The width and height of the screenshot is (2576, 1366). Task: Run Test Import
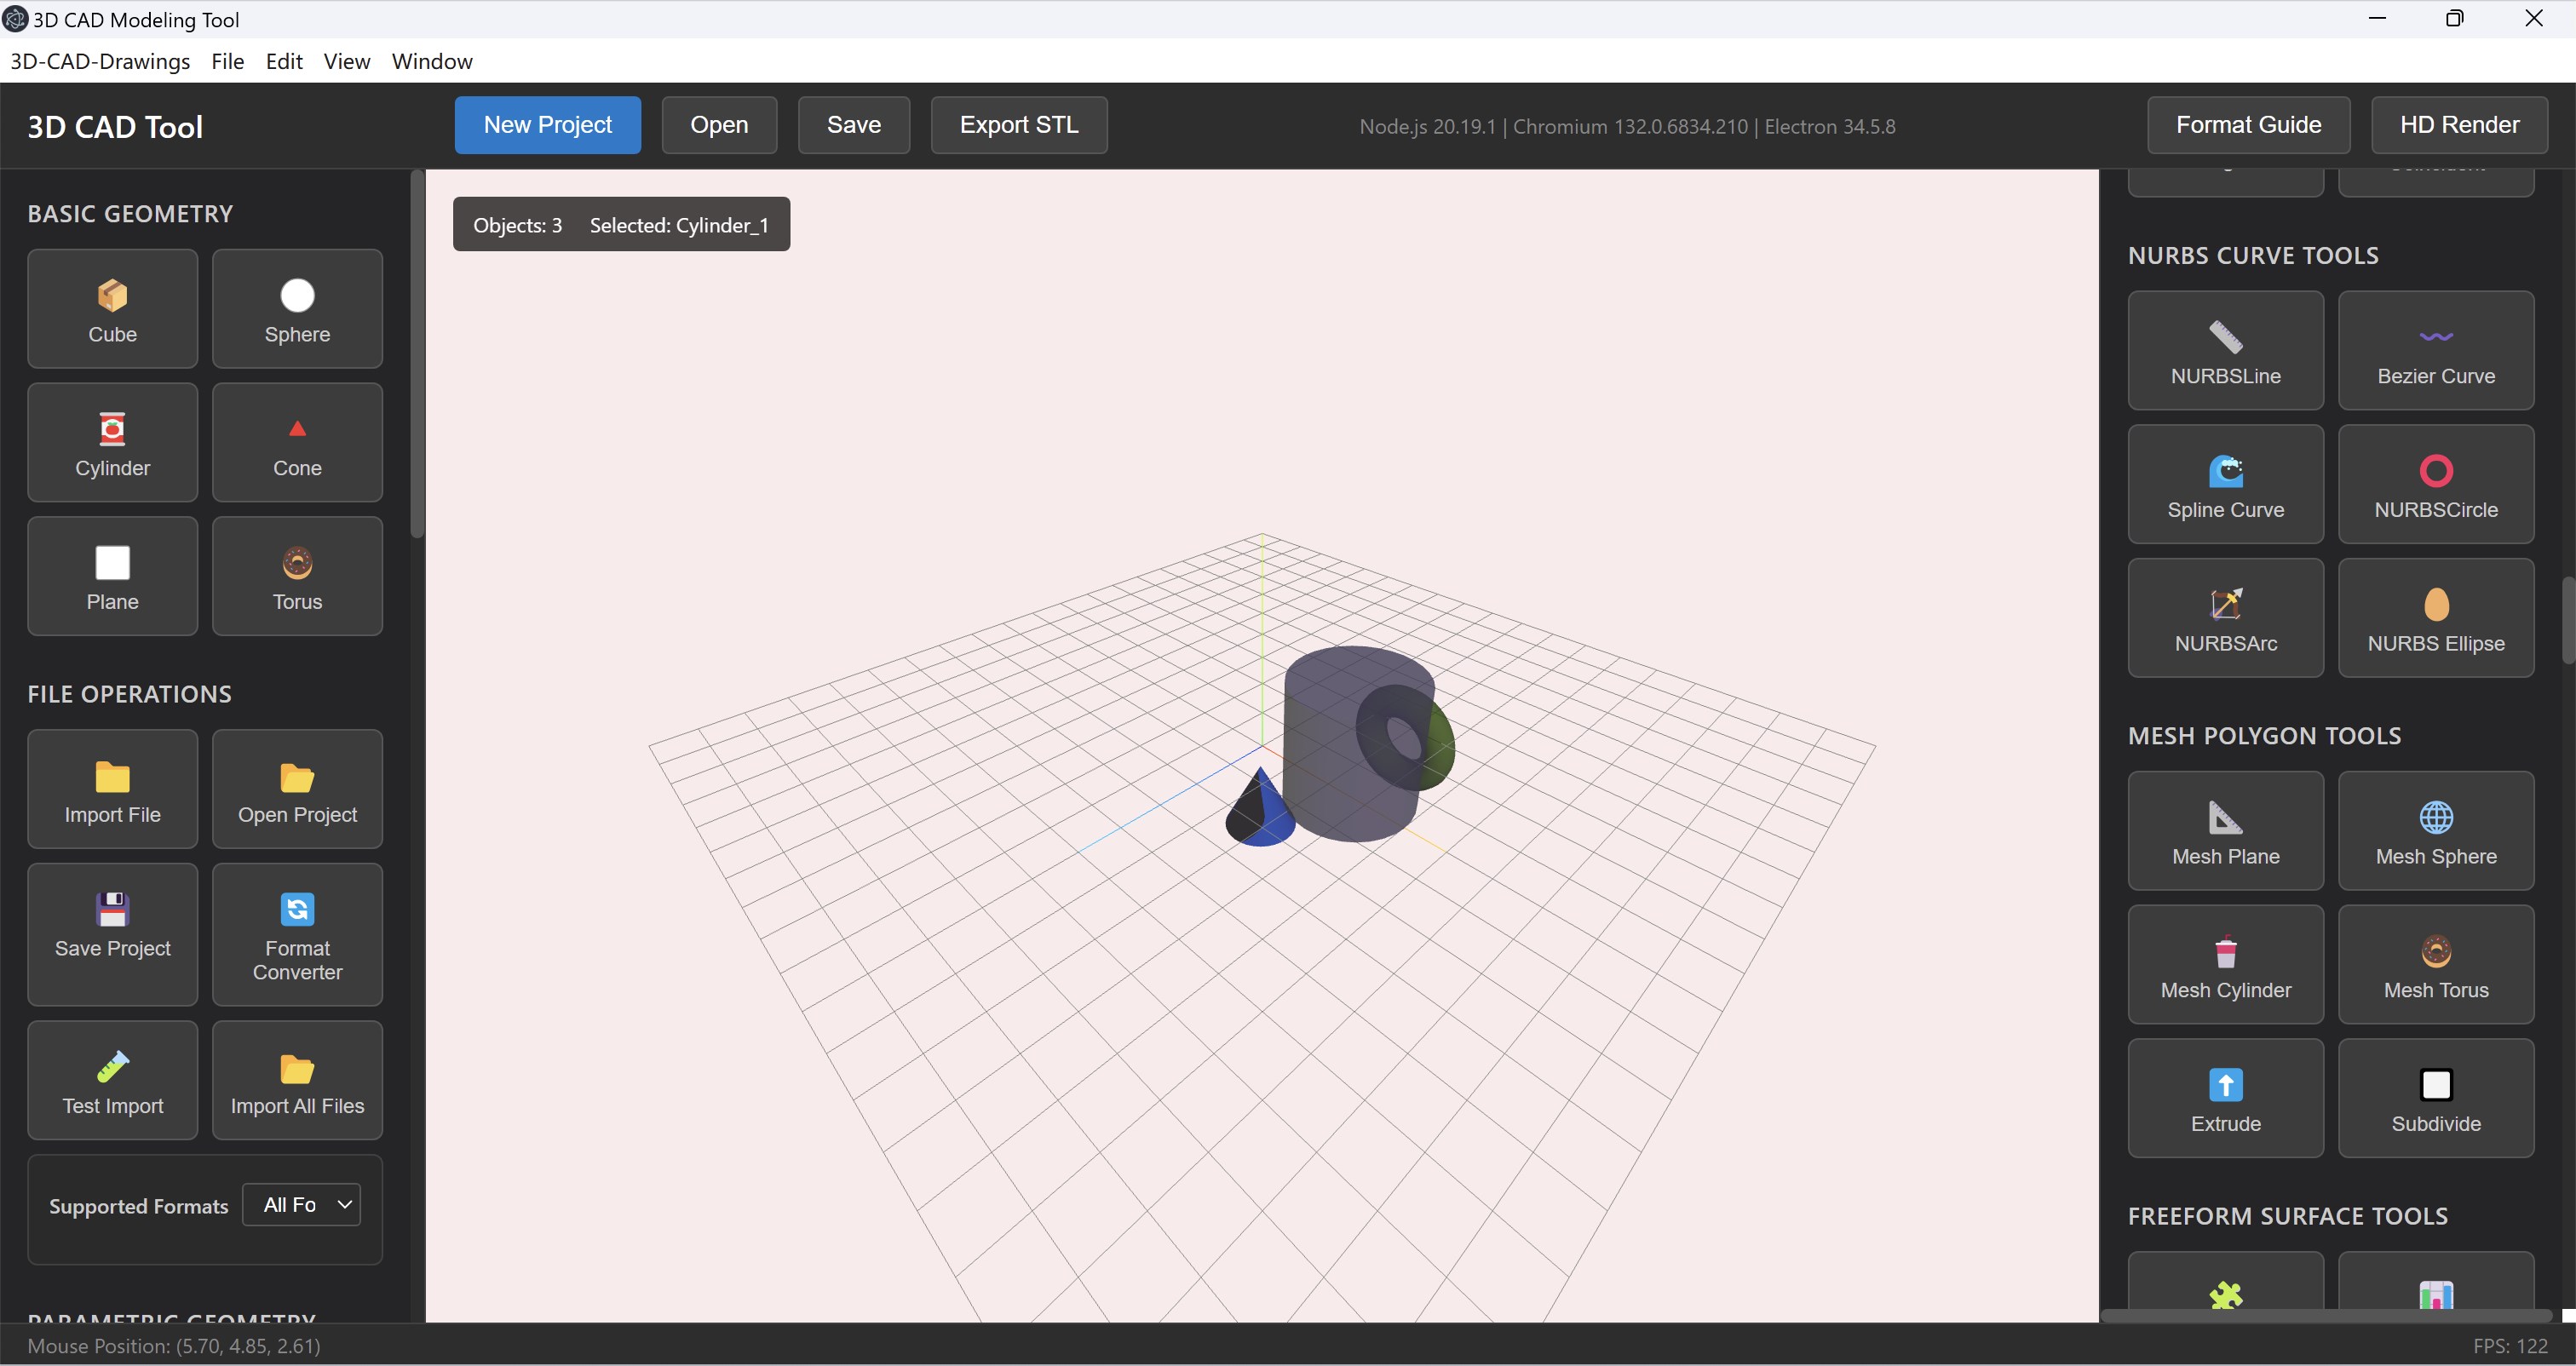pyautogui.click(x=112, y=1080)
